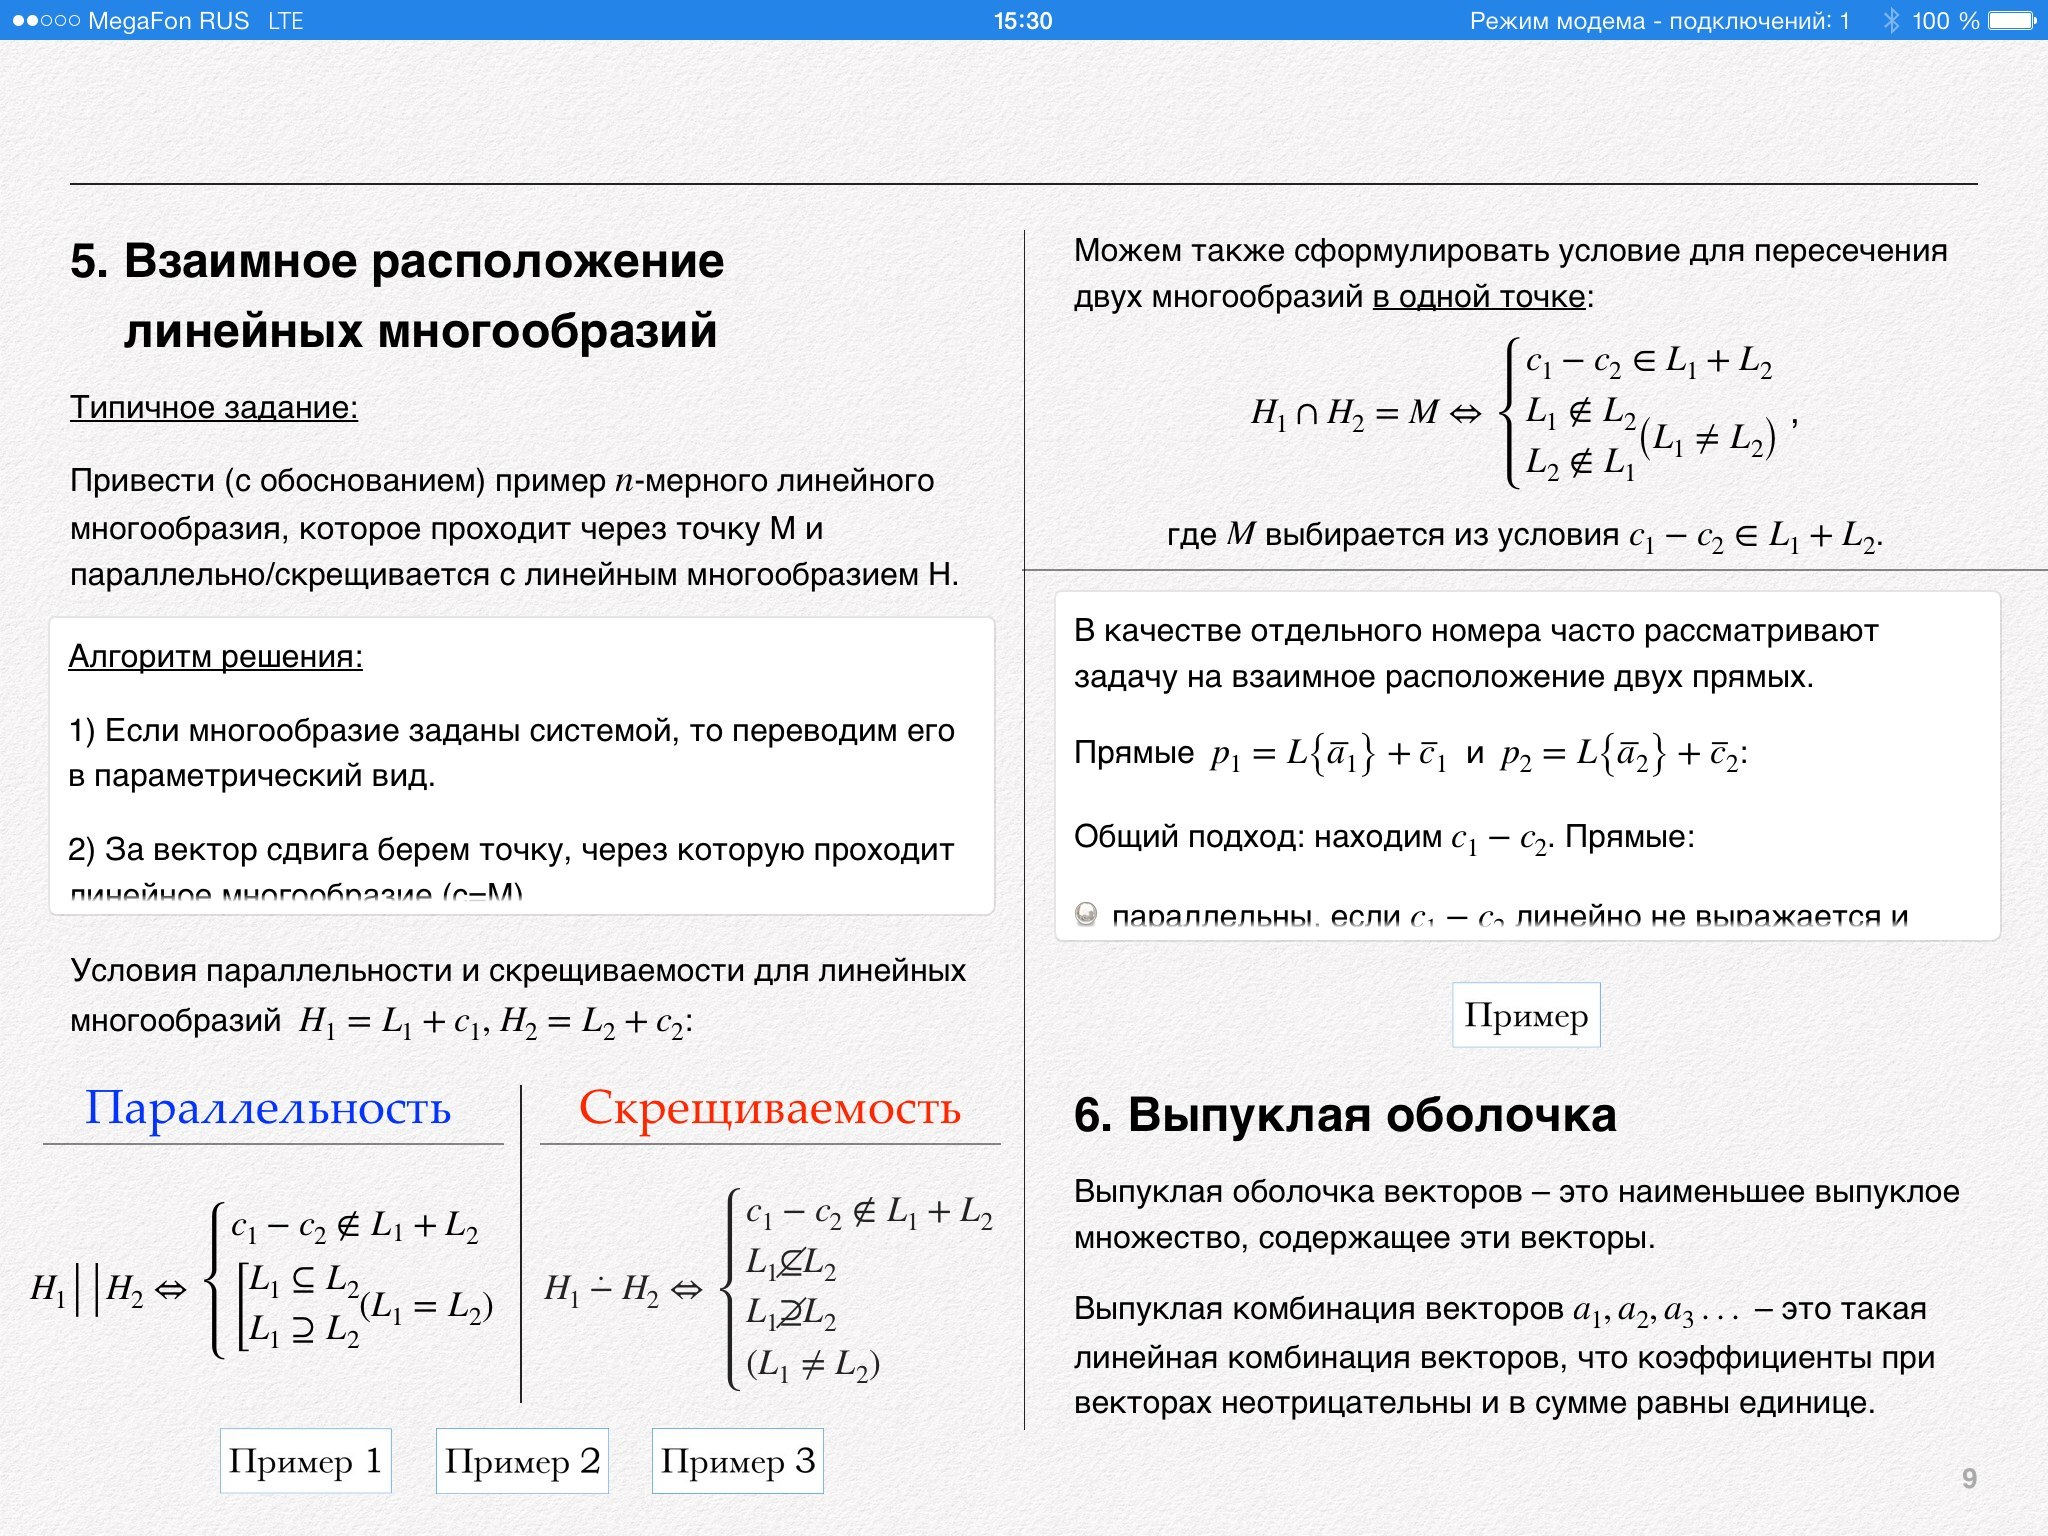Tap the red 'Скрещиваемость' heading
Viewport: 2048px width, 1536px height.
coord(770,1108)
